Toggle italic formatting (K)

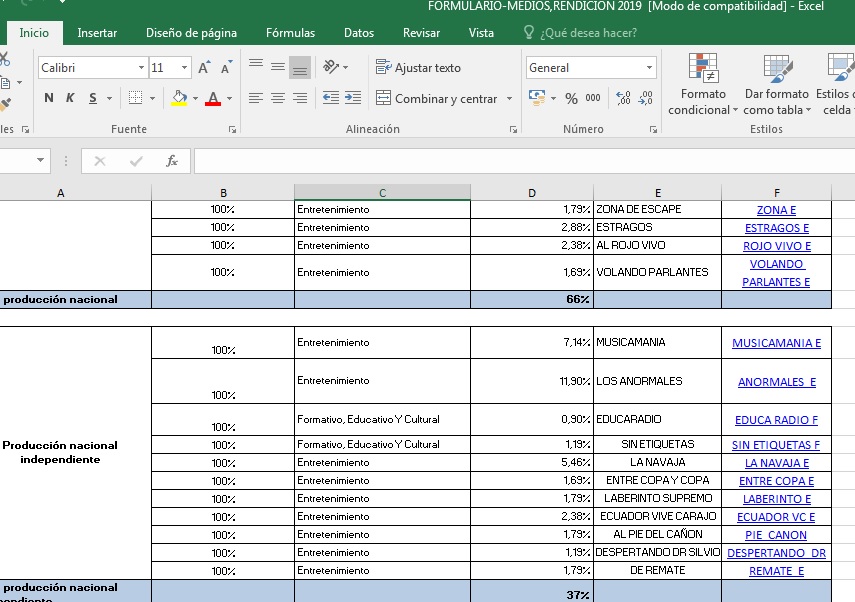coord(70,98)
